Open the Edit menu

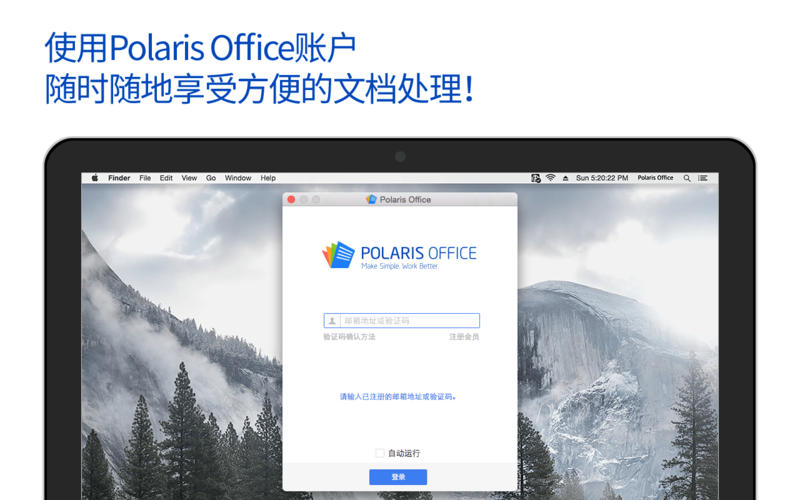tap(166, 178)
